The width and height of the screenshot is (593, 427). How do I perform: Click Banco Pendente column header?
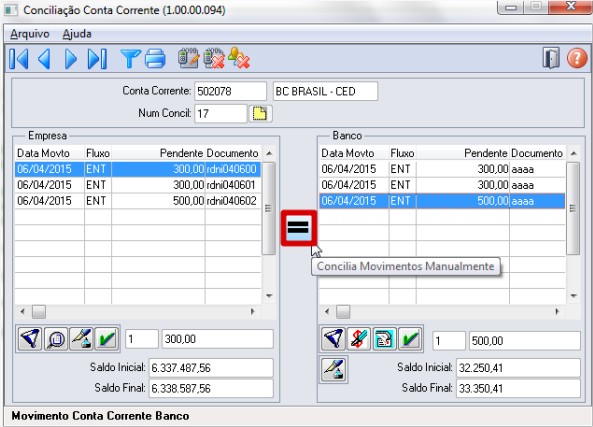463,153
